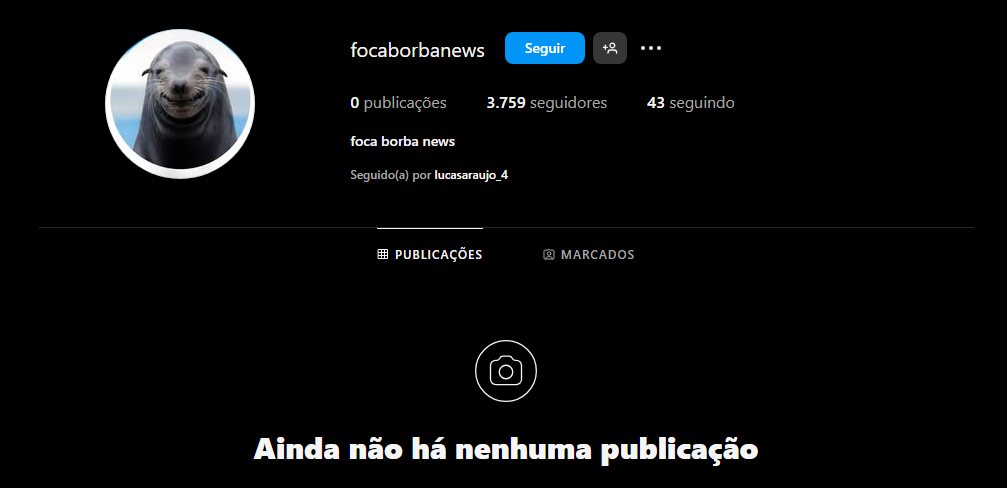This screenshot has height=488, width=1007.
Task: Open the 3.759 seguidores list
Action: point(547,103)
